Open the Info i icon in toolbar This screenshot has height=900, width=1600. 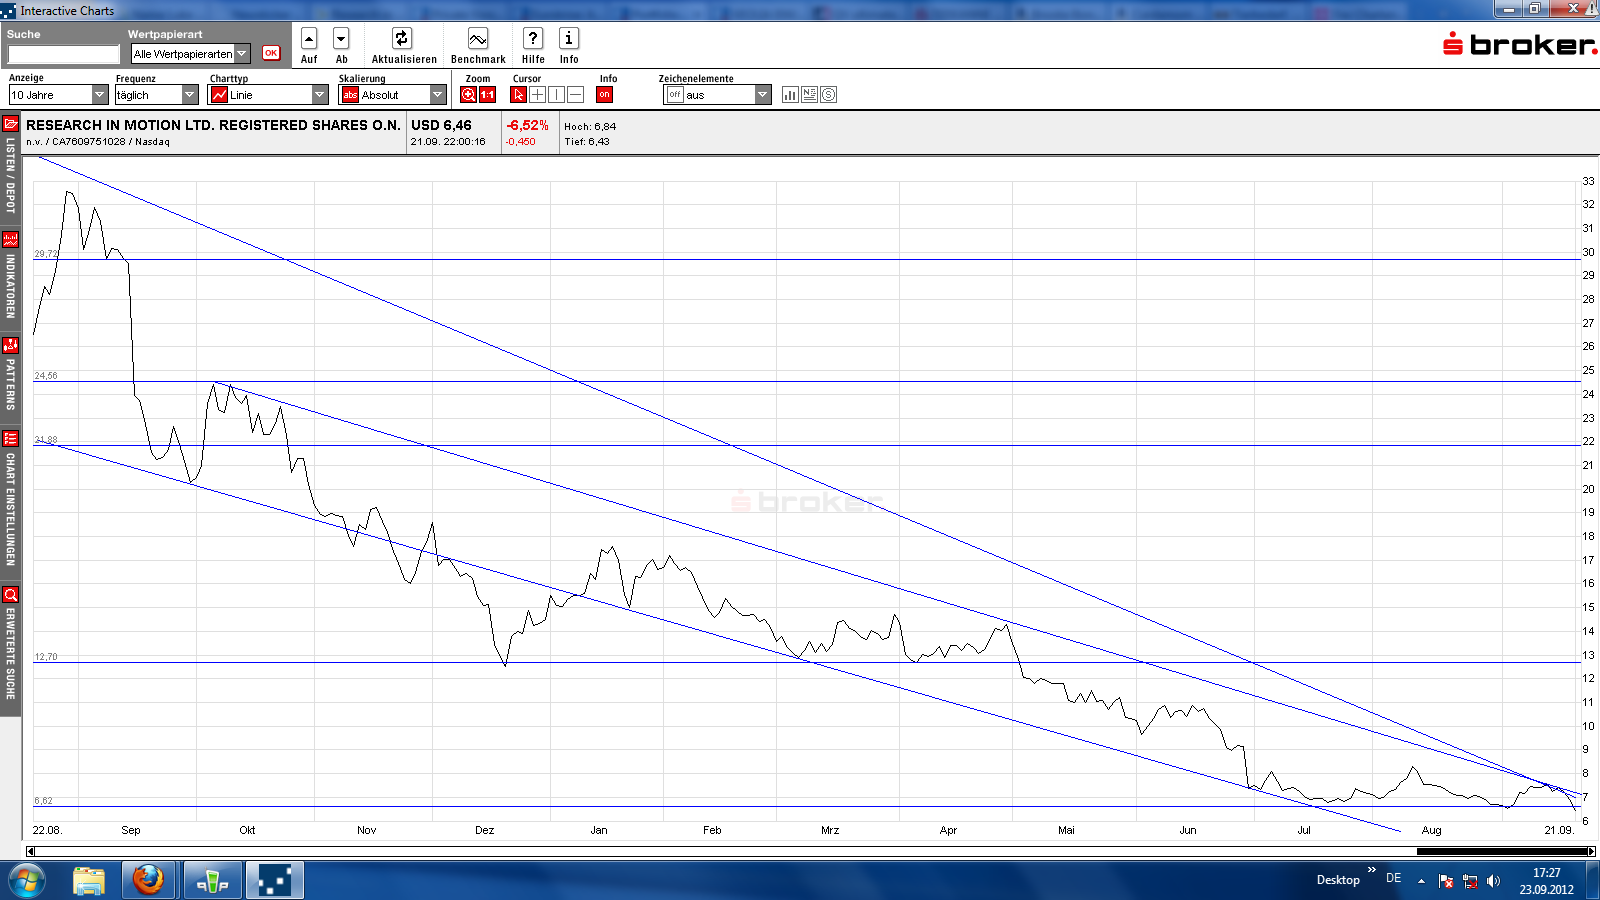click(569, 39)
